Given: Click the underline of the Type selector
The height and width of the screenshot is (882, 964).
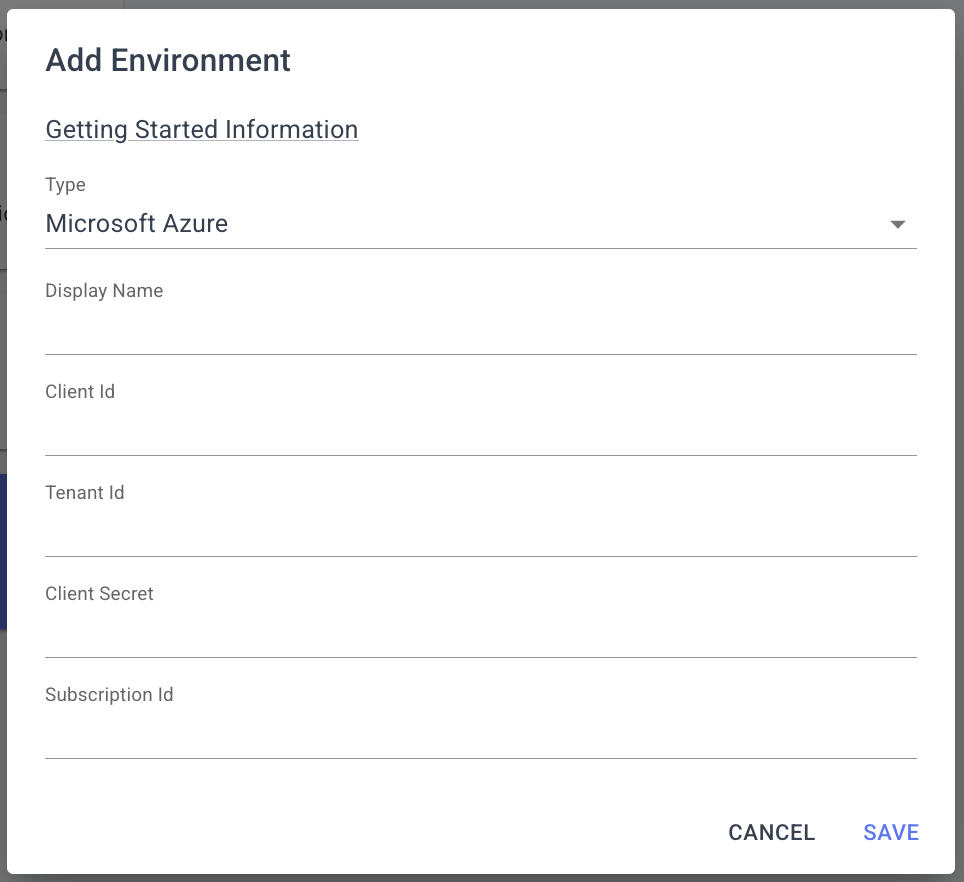Looking at the screenshot, I should [481, 248].
